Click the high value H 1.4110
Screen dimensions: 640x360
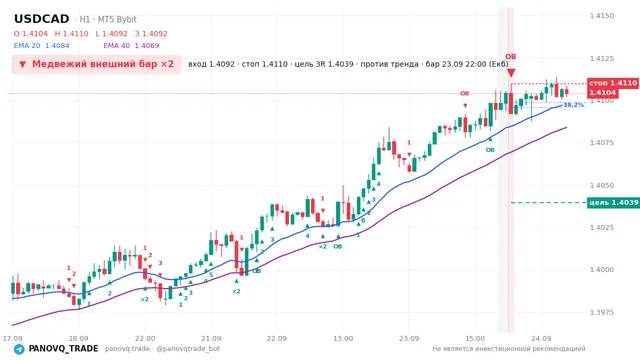click(71, 34)
